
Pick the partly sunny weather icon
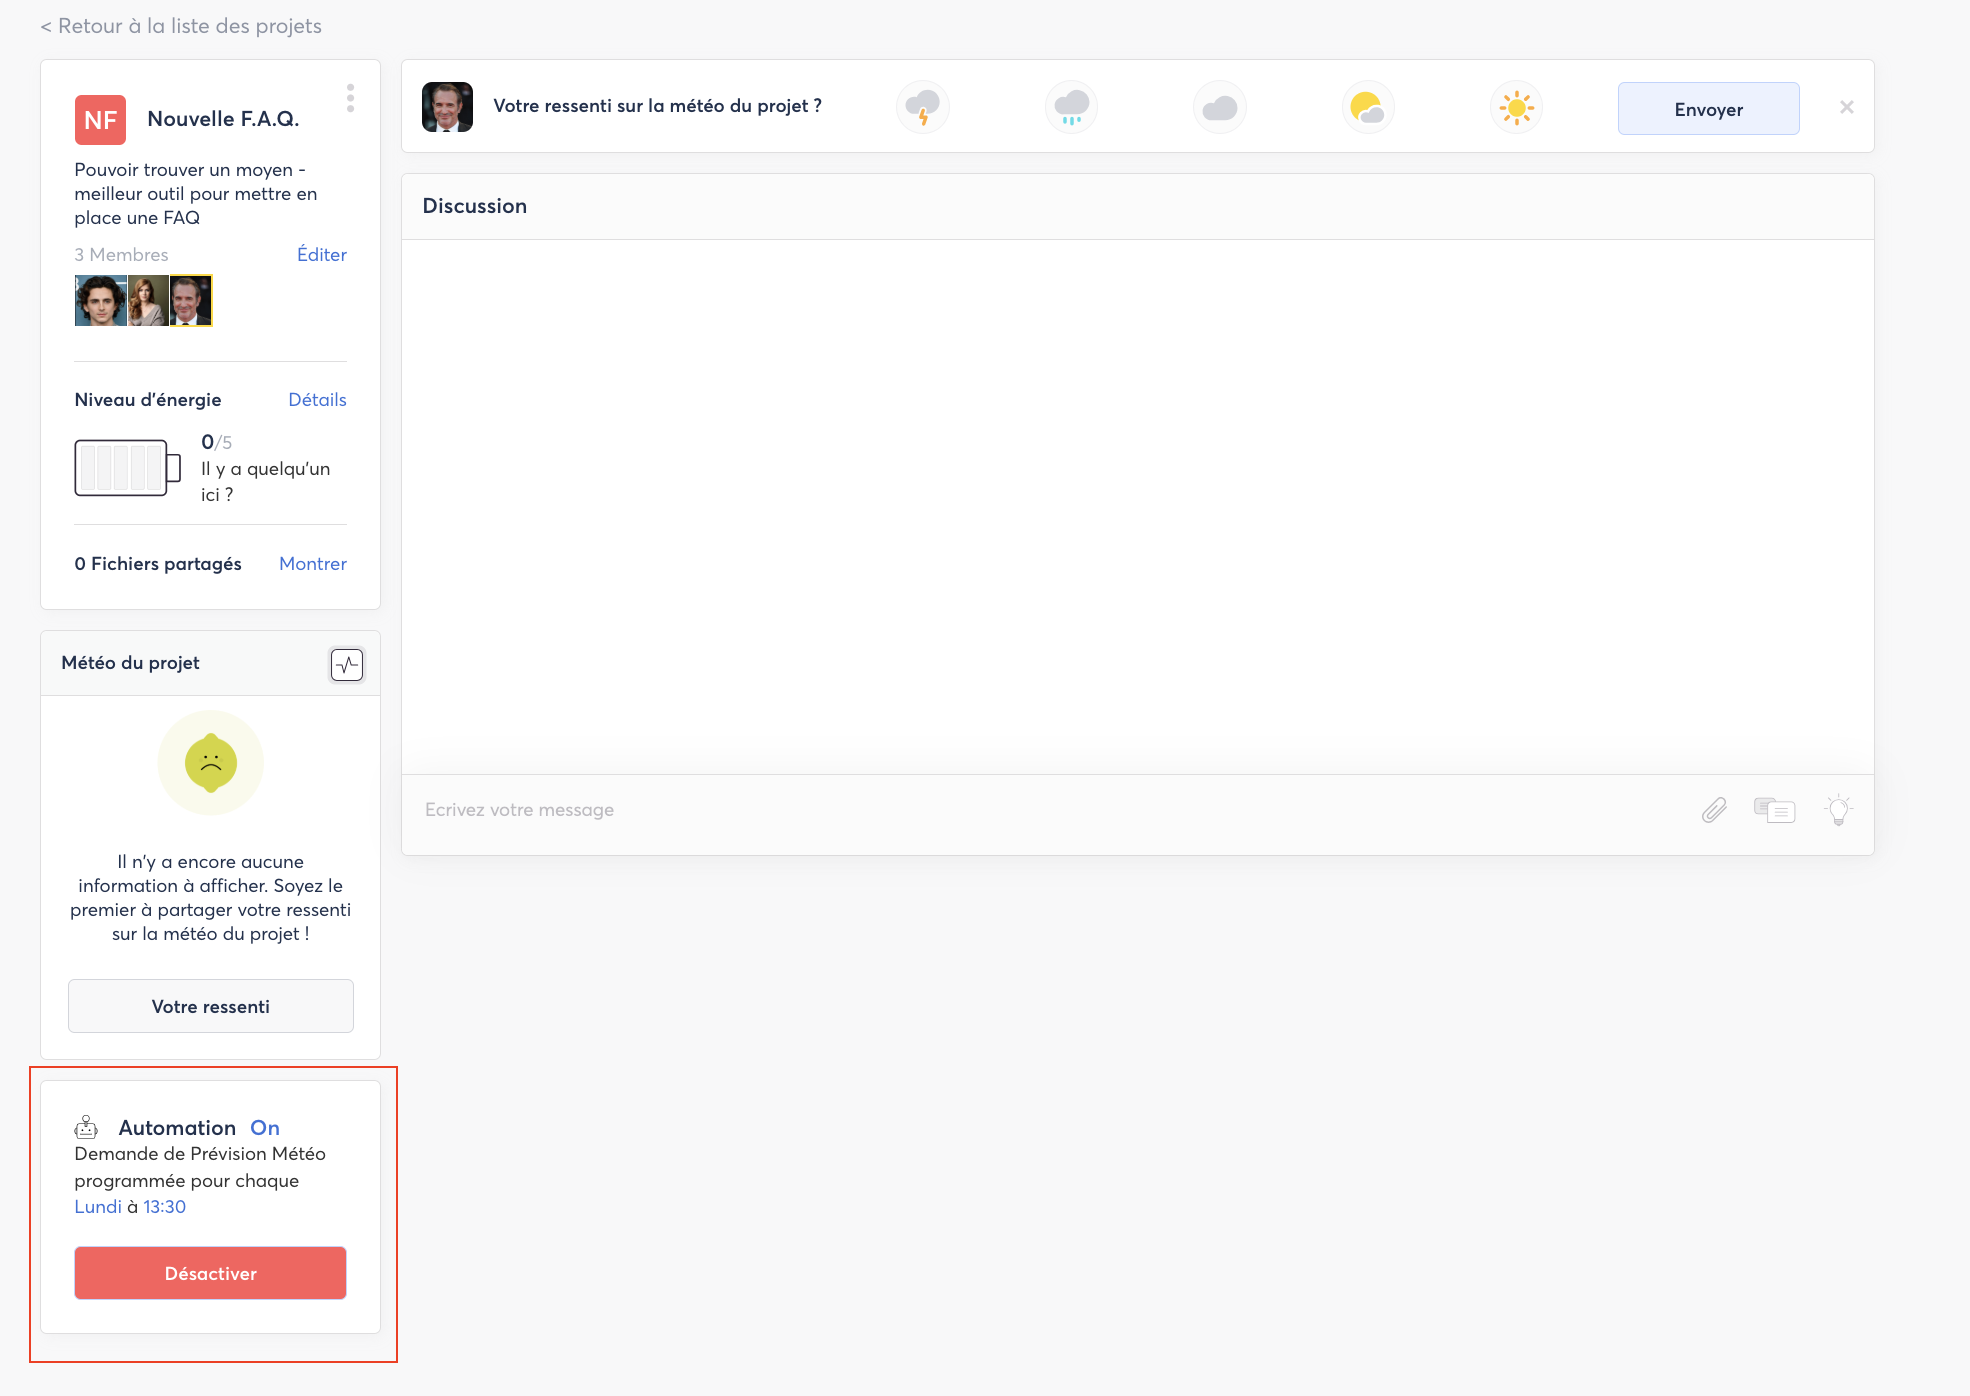coord(1367,107)
